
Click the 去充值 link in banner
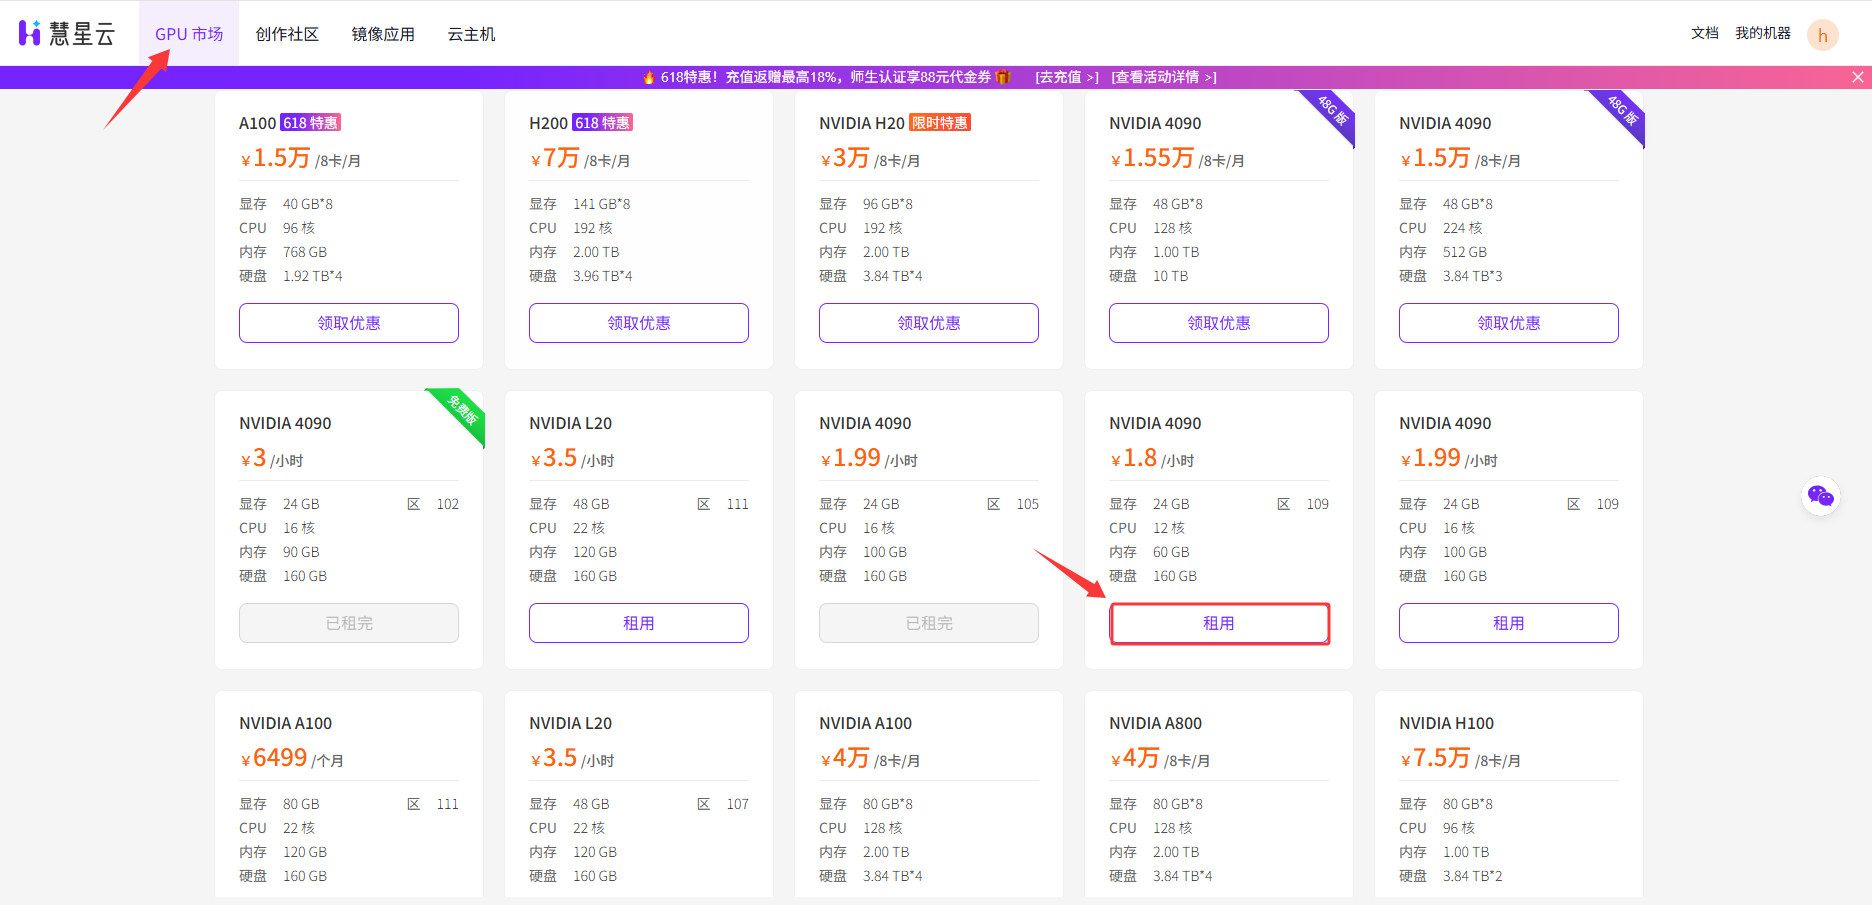(x=1067, y=77)
